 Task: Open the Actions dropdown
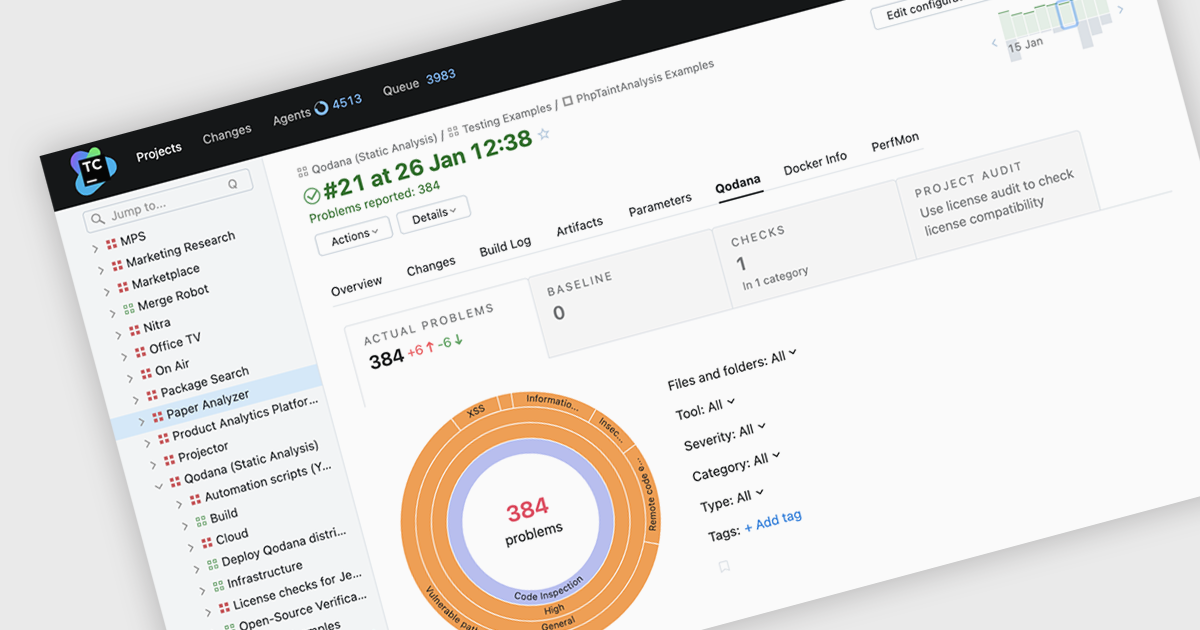[x=354, y=238]
